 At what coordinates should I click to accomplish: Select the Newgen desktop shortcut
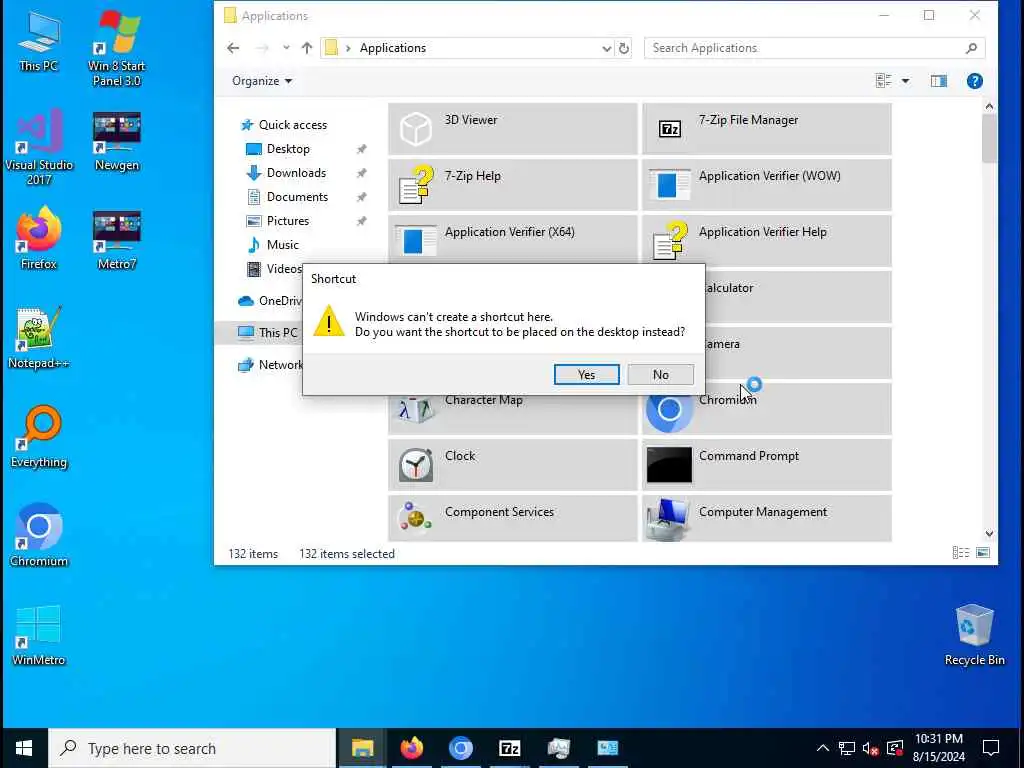[117, 141]
